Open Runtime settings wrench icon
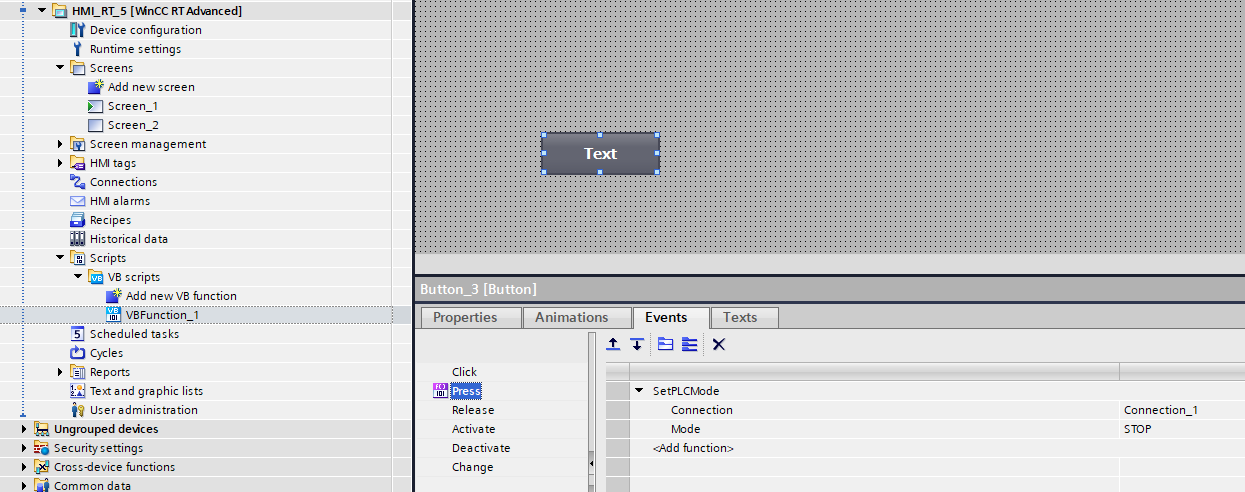This screenshot has height=492, width=1245. 77,49
